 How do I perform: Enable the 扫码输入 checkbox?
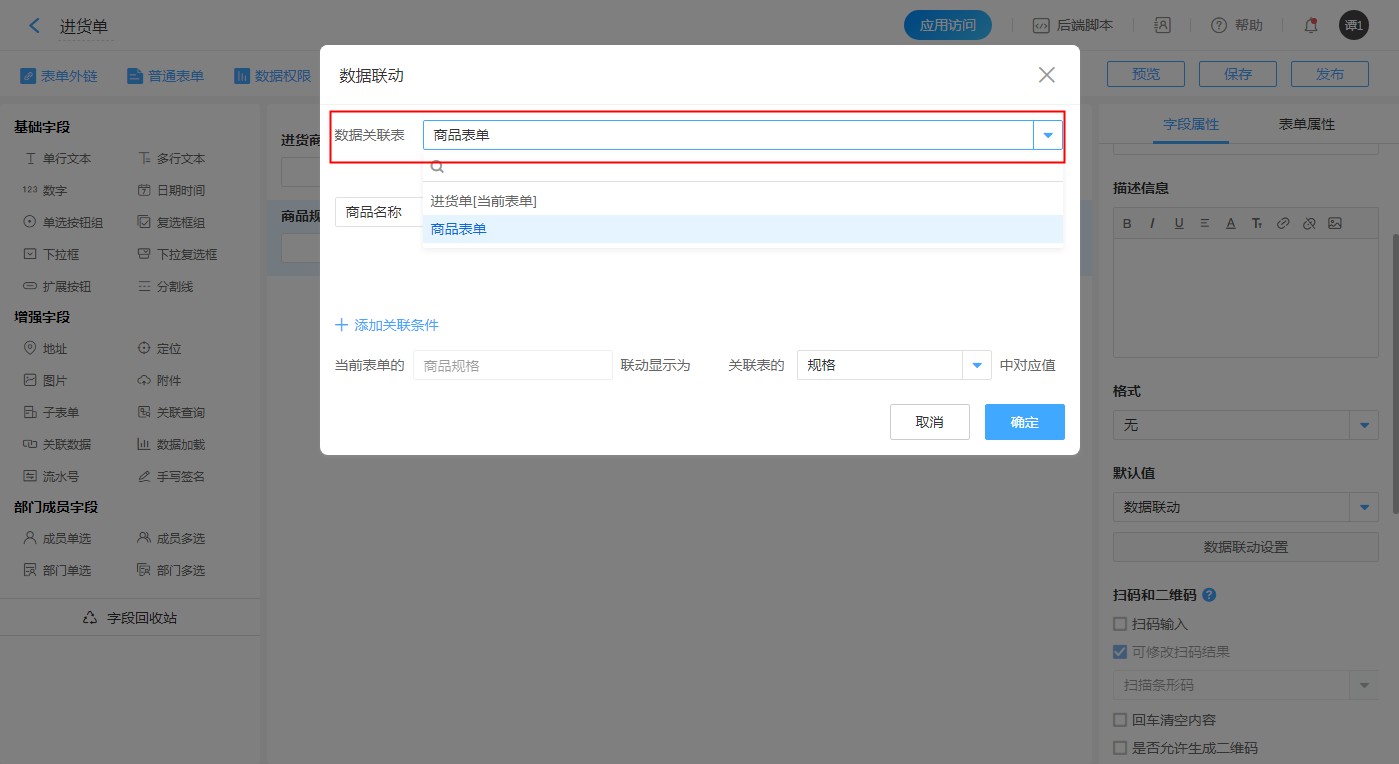tap(1120, 624)
